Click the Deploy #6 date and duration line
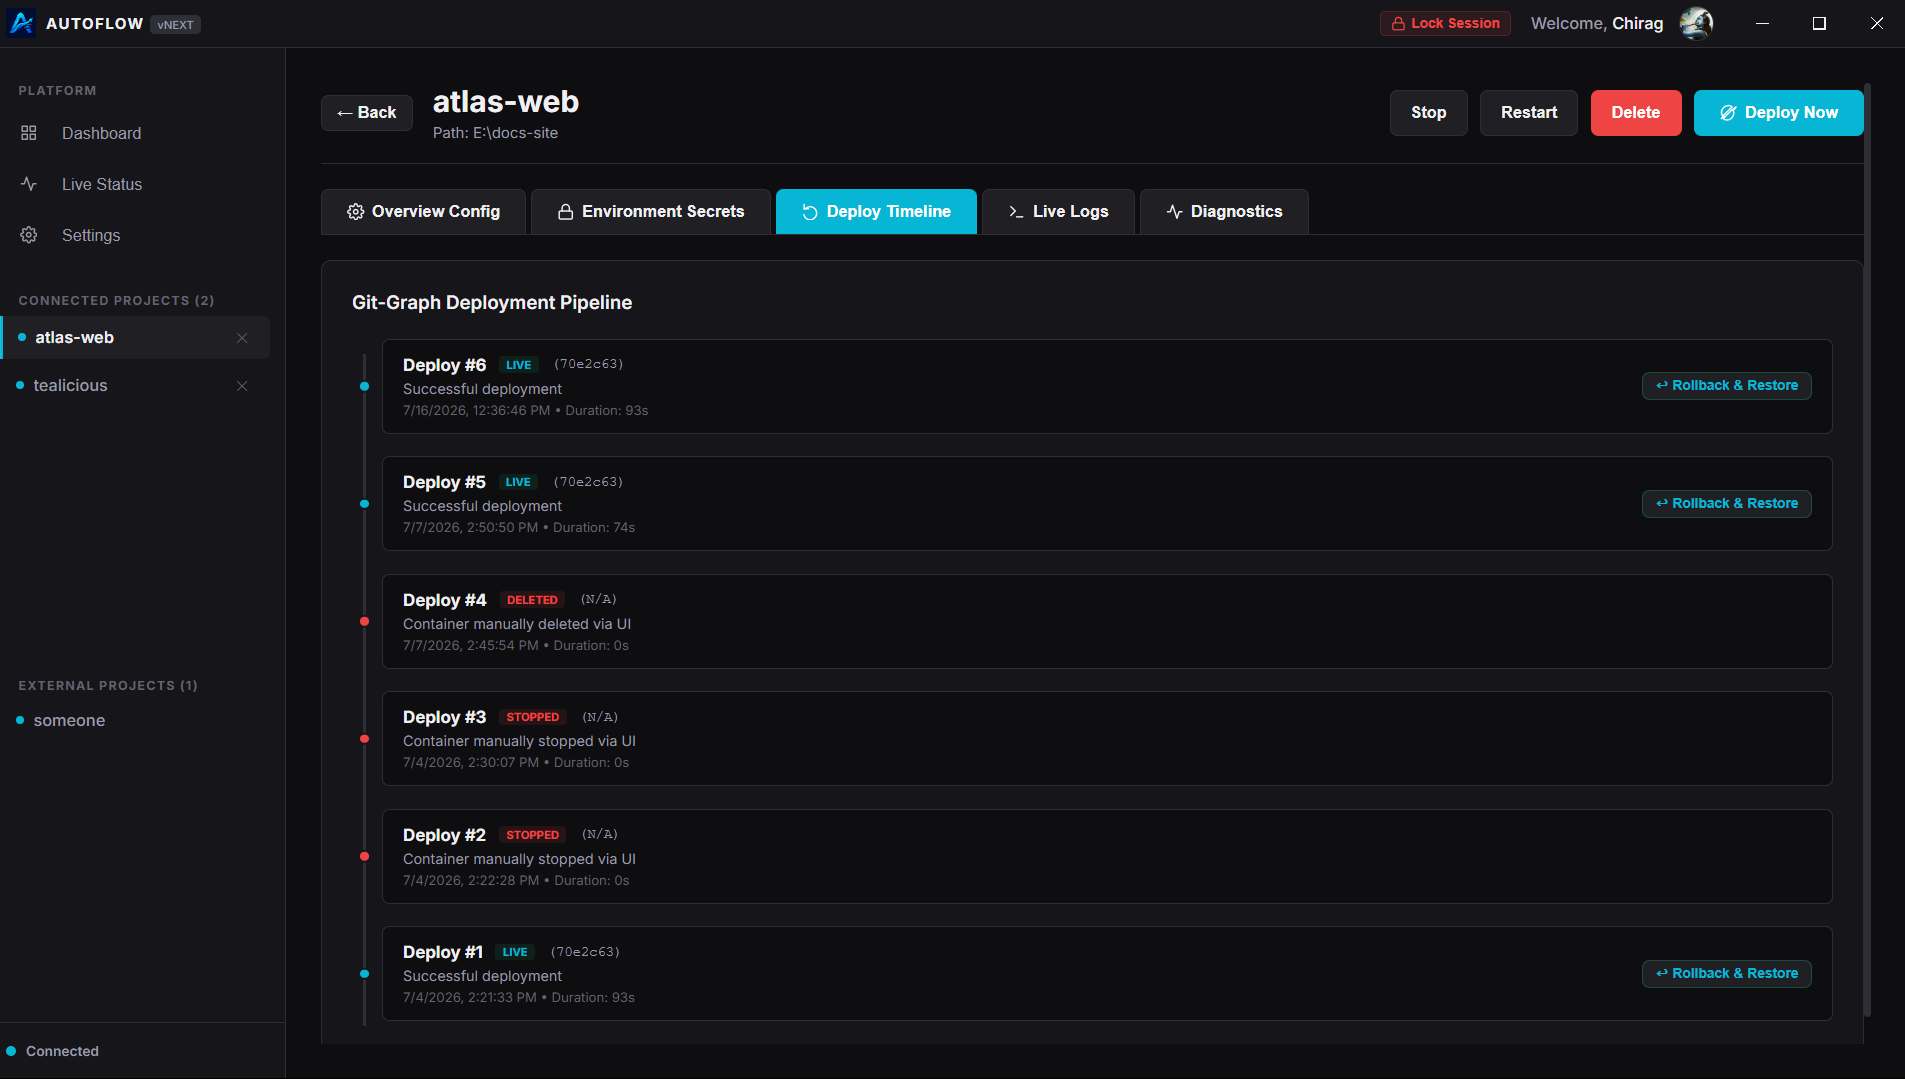 [x=525, y=411]
